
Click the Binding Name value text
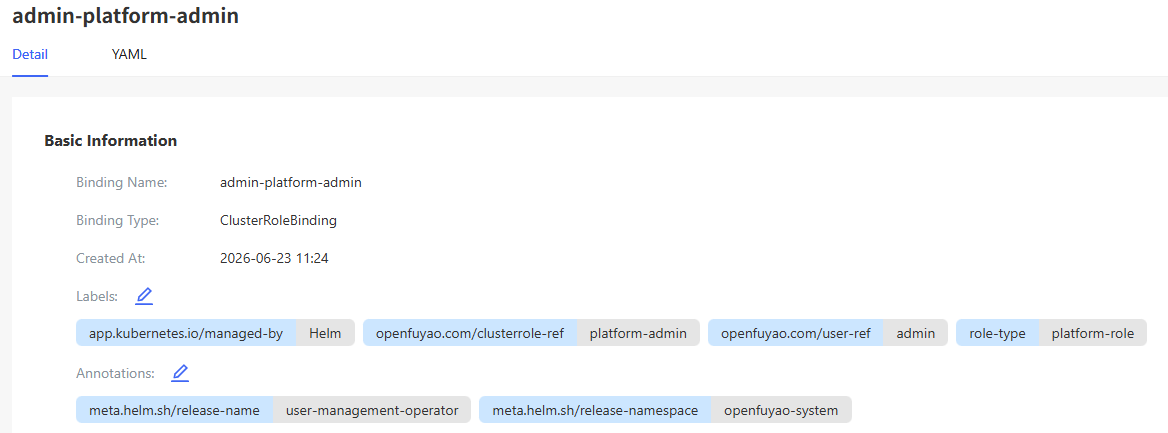(x=291, y=182)
